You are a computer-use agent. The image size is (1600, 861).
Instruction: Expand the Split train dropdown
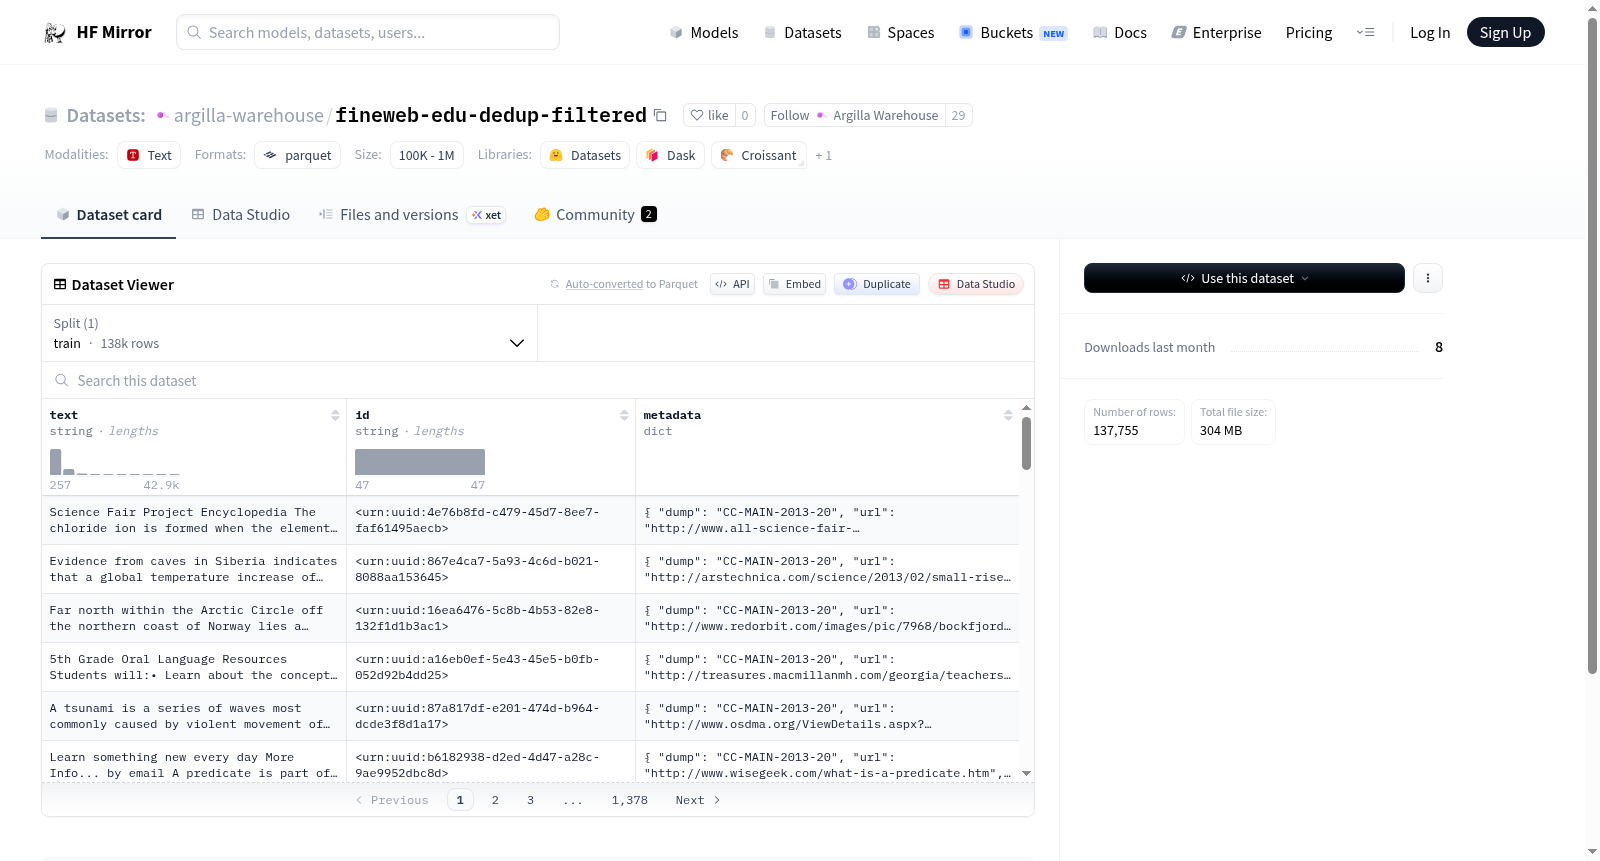coord(289,333)
